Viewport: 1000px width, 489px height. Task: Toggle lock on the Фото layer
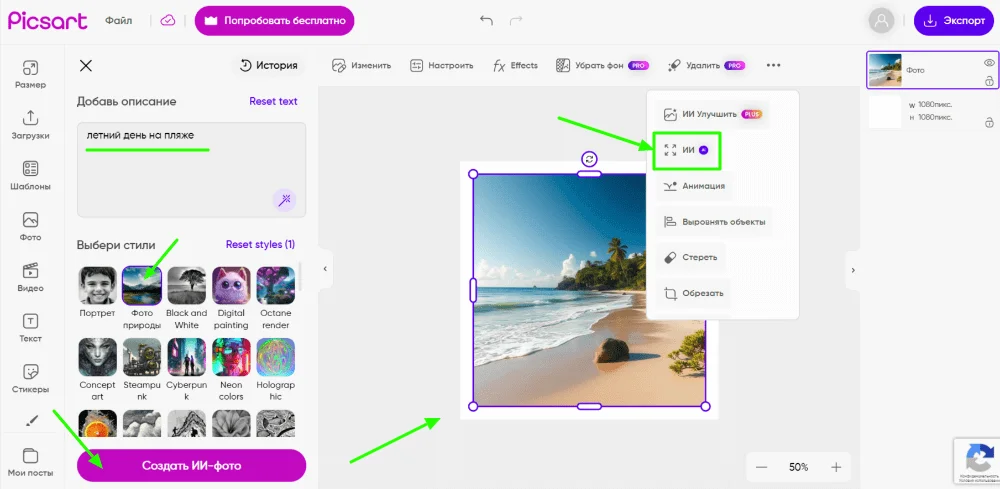pyautogui.click(x=988, y=81)
